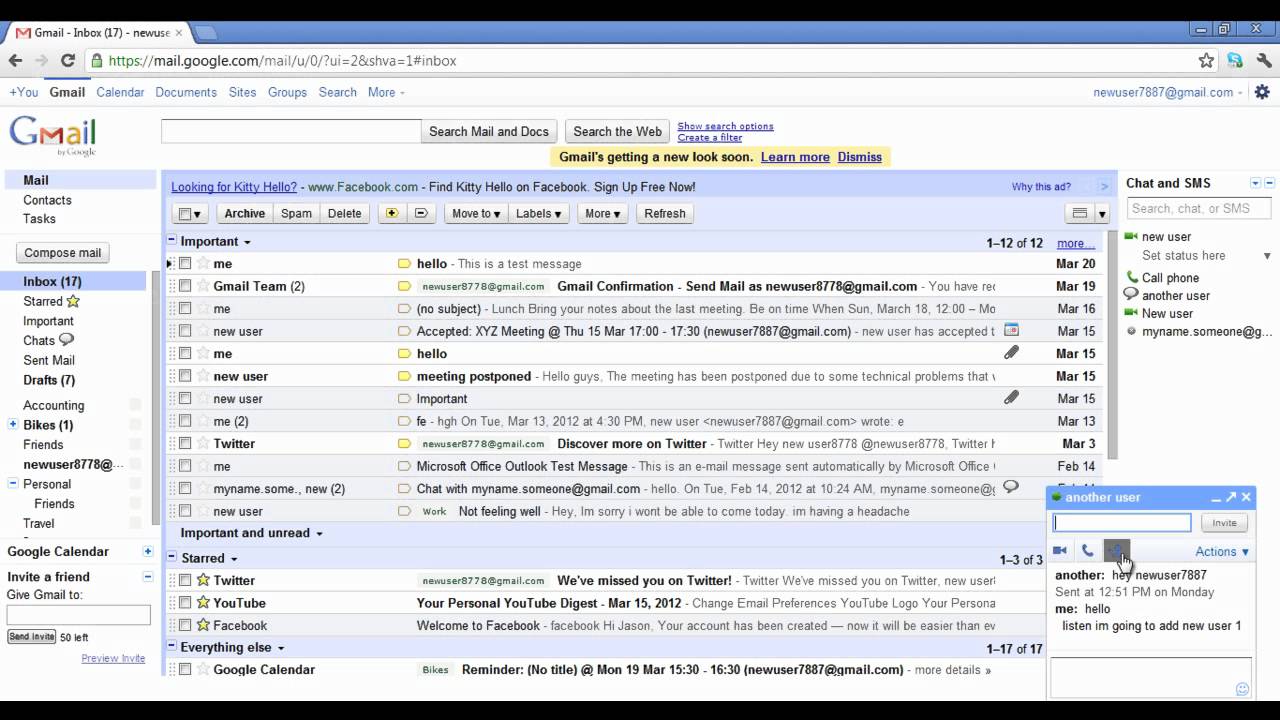
Task: Click display density icon in toolbar
Action: [1079, 213]
